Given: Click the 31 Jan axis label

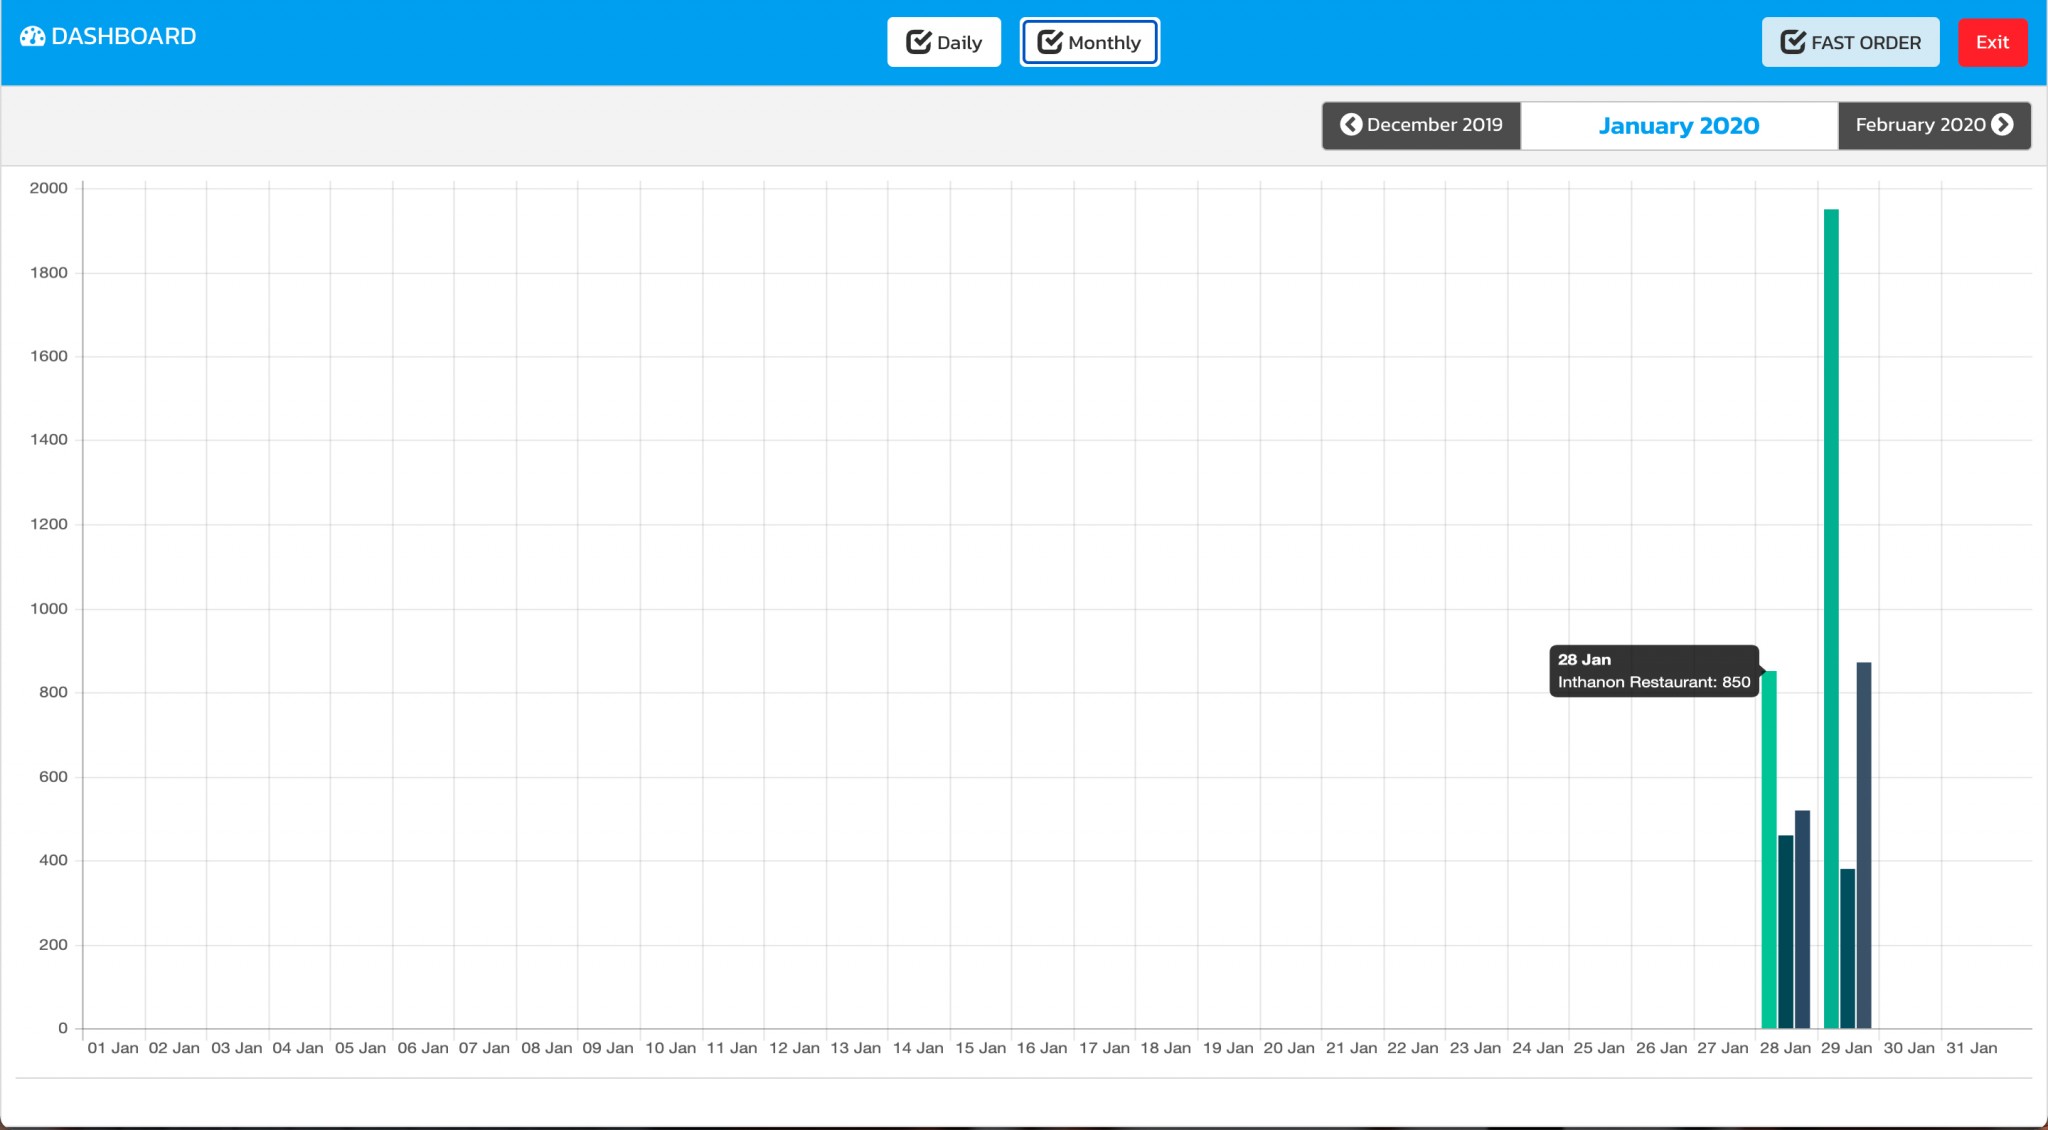Looking at the screenshot, I should tap(1971, 1048).
